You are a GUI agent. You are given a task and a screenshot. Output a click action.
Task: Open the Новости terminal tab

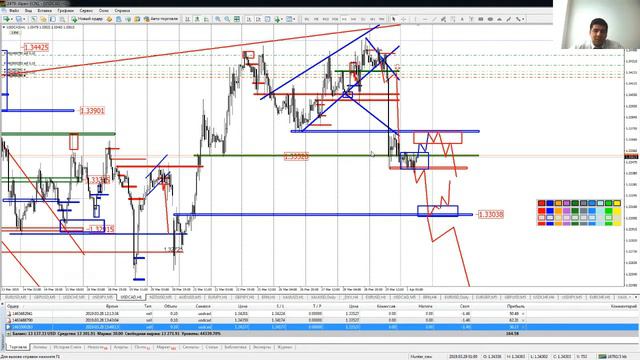click(x=97, y=347)
